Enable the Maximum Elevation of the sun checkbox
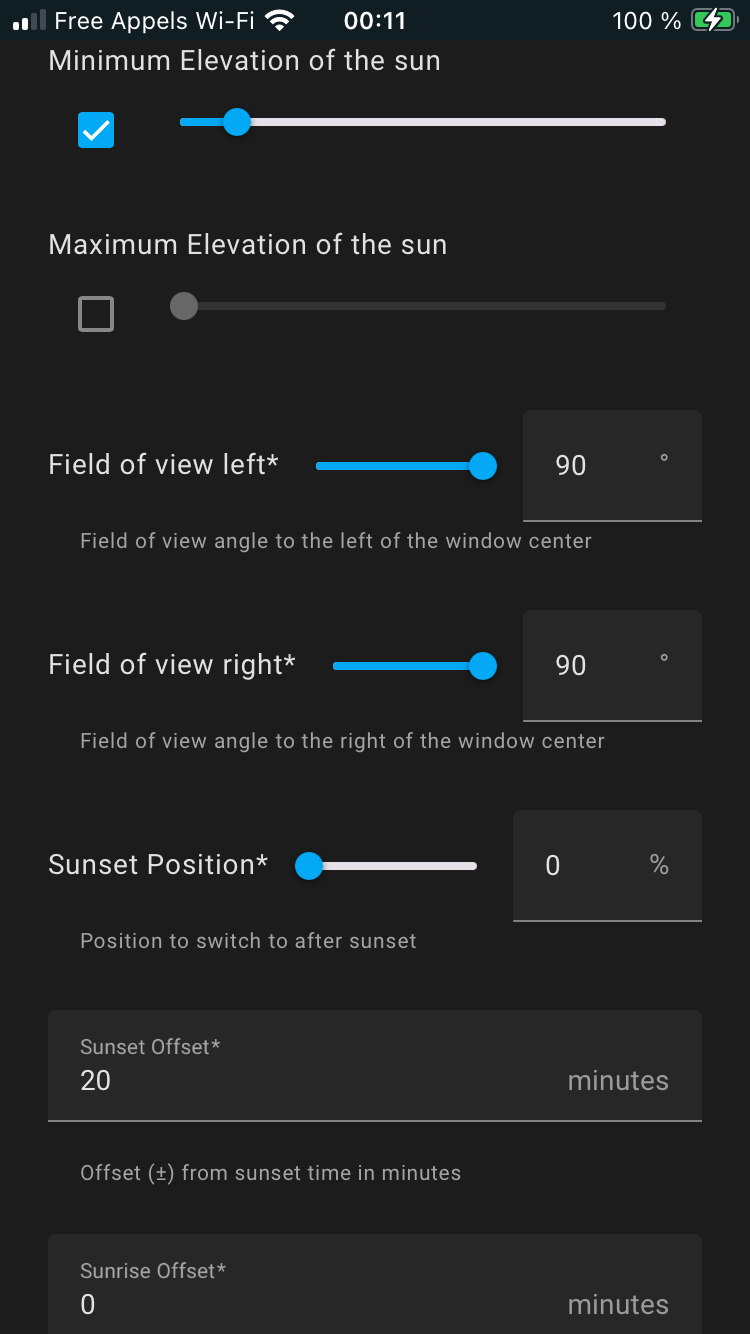Viewport: 750px width, 1334px height. coord(96,314)
